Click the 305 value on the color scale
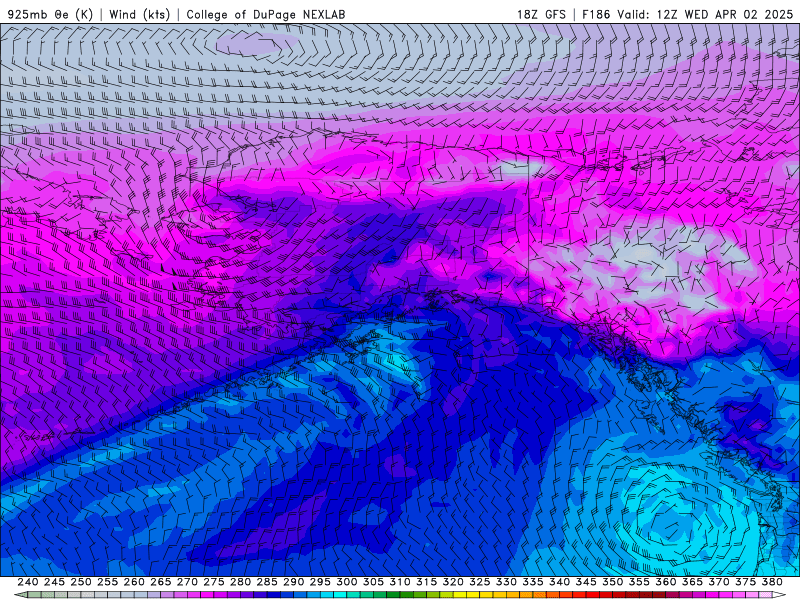The width and height of the screenshot is (800, 600). pos(373,582)
